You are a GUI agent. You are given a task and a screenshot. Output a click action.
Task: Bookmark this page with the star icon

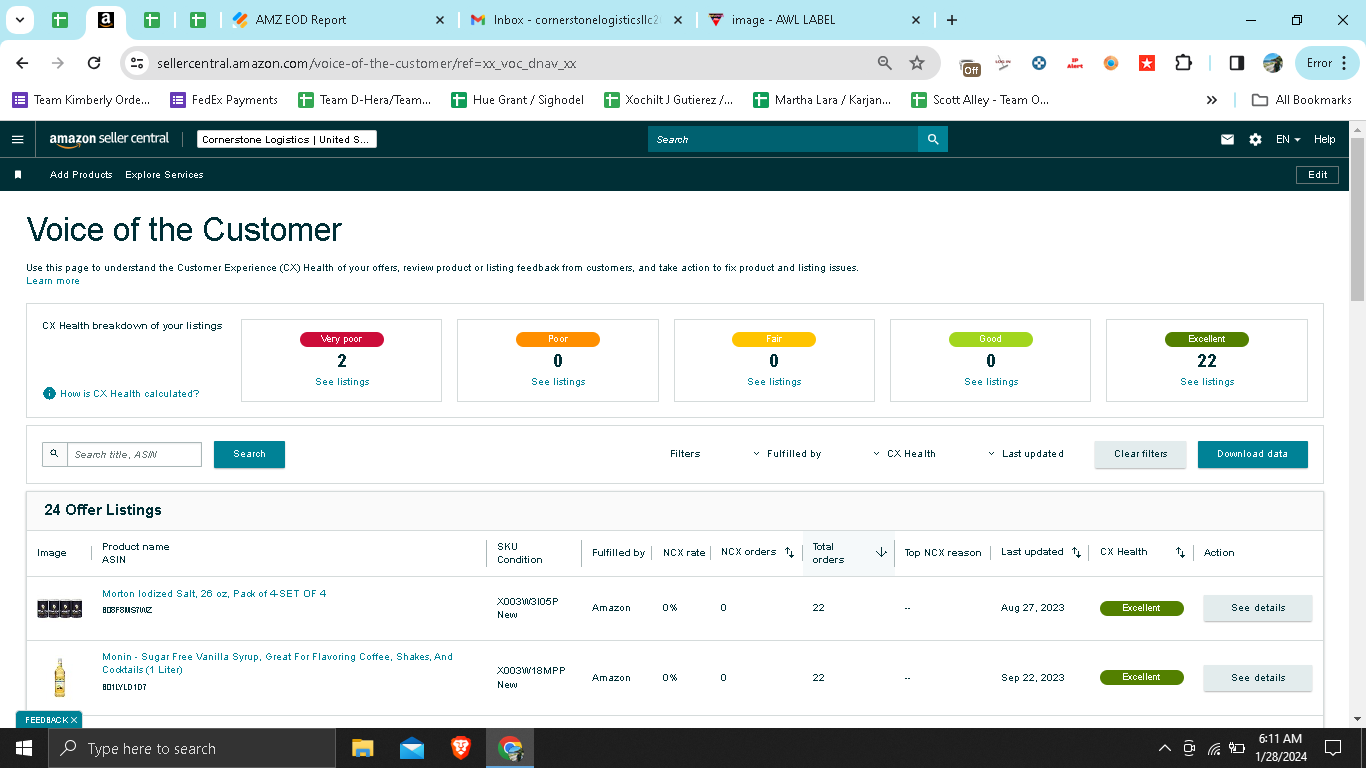pos(917,63)
